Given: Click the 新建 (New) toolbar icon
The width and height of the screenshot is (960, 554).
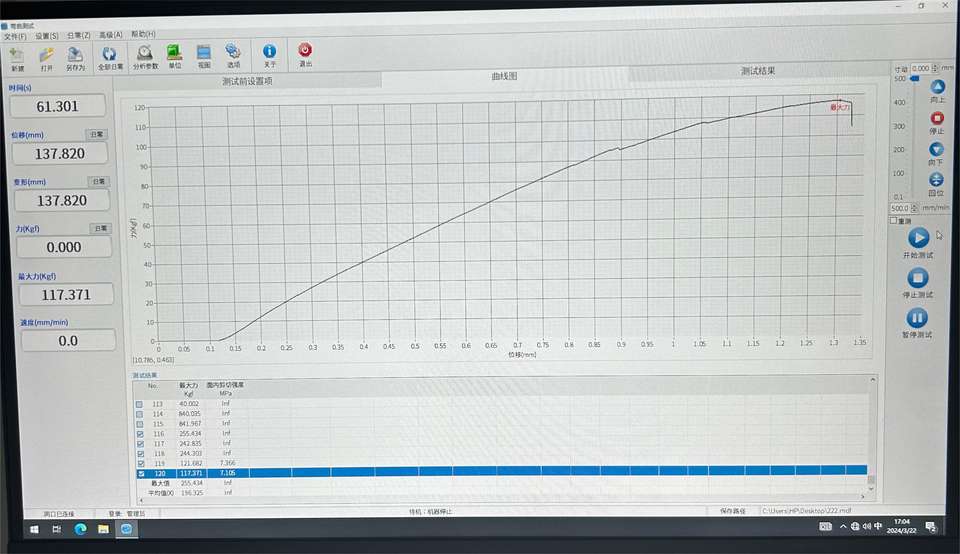Looking at the screenshot, I should [x=17, y=57].
